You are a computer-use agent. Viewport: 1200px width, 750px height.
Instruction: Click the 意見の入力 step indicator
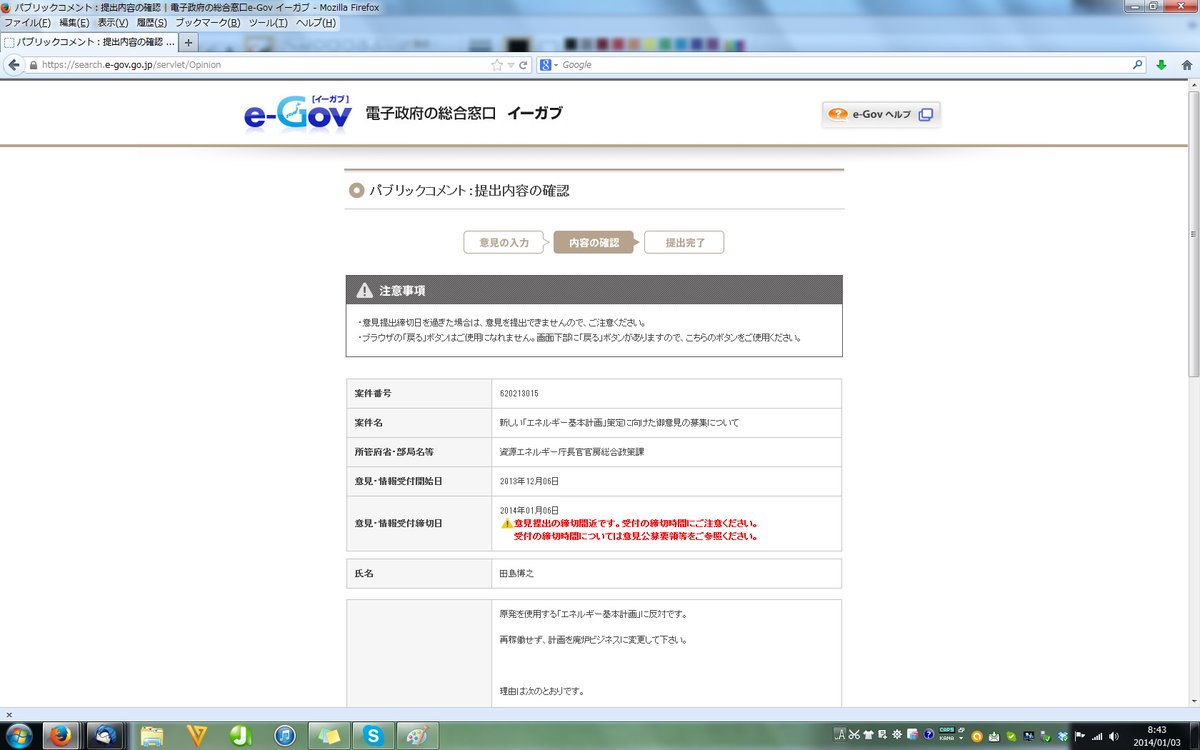[x=503, y=242]
